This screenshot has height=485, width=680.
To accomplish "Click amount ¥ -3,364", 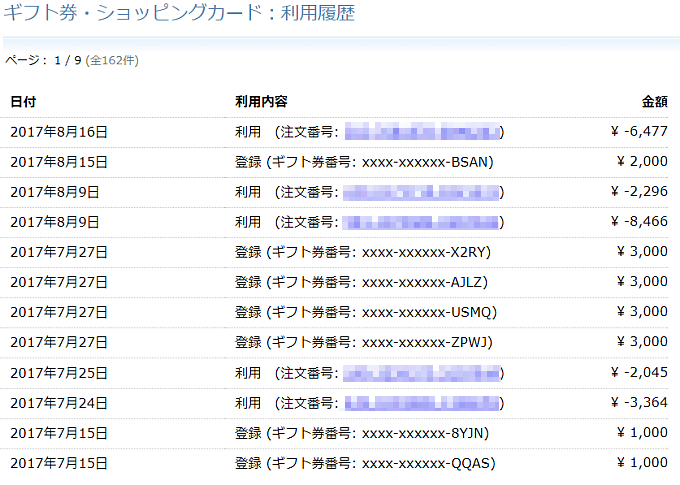I will tap(639, 402).
